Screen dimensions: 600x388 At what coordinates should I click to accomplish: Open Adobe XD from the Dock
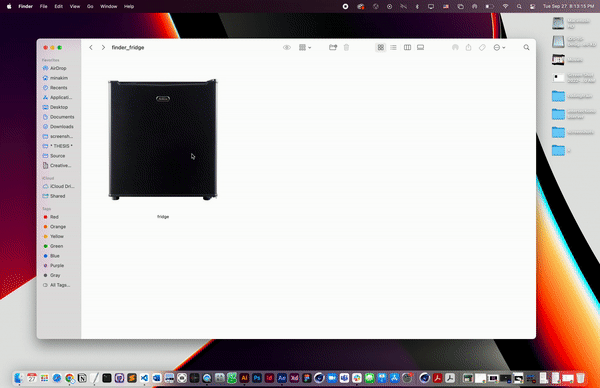click(x=294, y=378)
